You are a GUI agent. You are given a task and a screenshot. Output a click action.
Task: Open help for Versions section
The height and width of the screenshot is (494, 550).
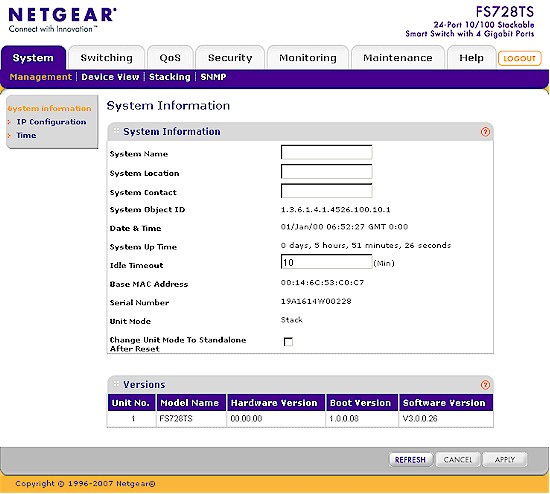point(485,385)
